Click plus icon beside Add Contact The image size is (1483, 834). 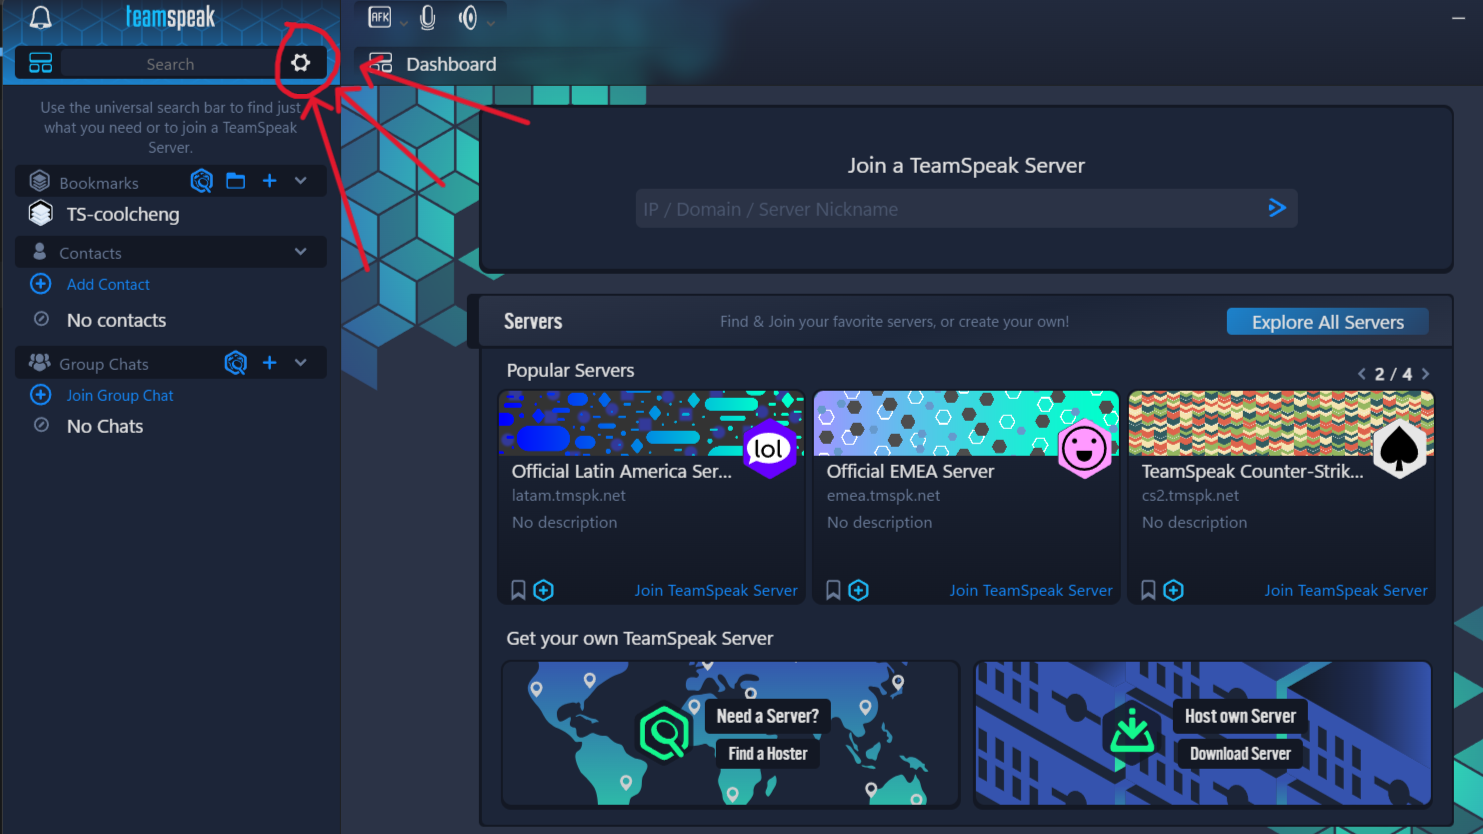pyautogui.click(x=41, y=284)
